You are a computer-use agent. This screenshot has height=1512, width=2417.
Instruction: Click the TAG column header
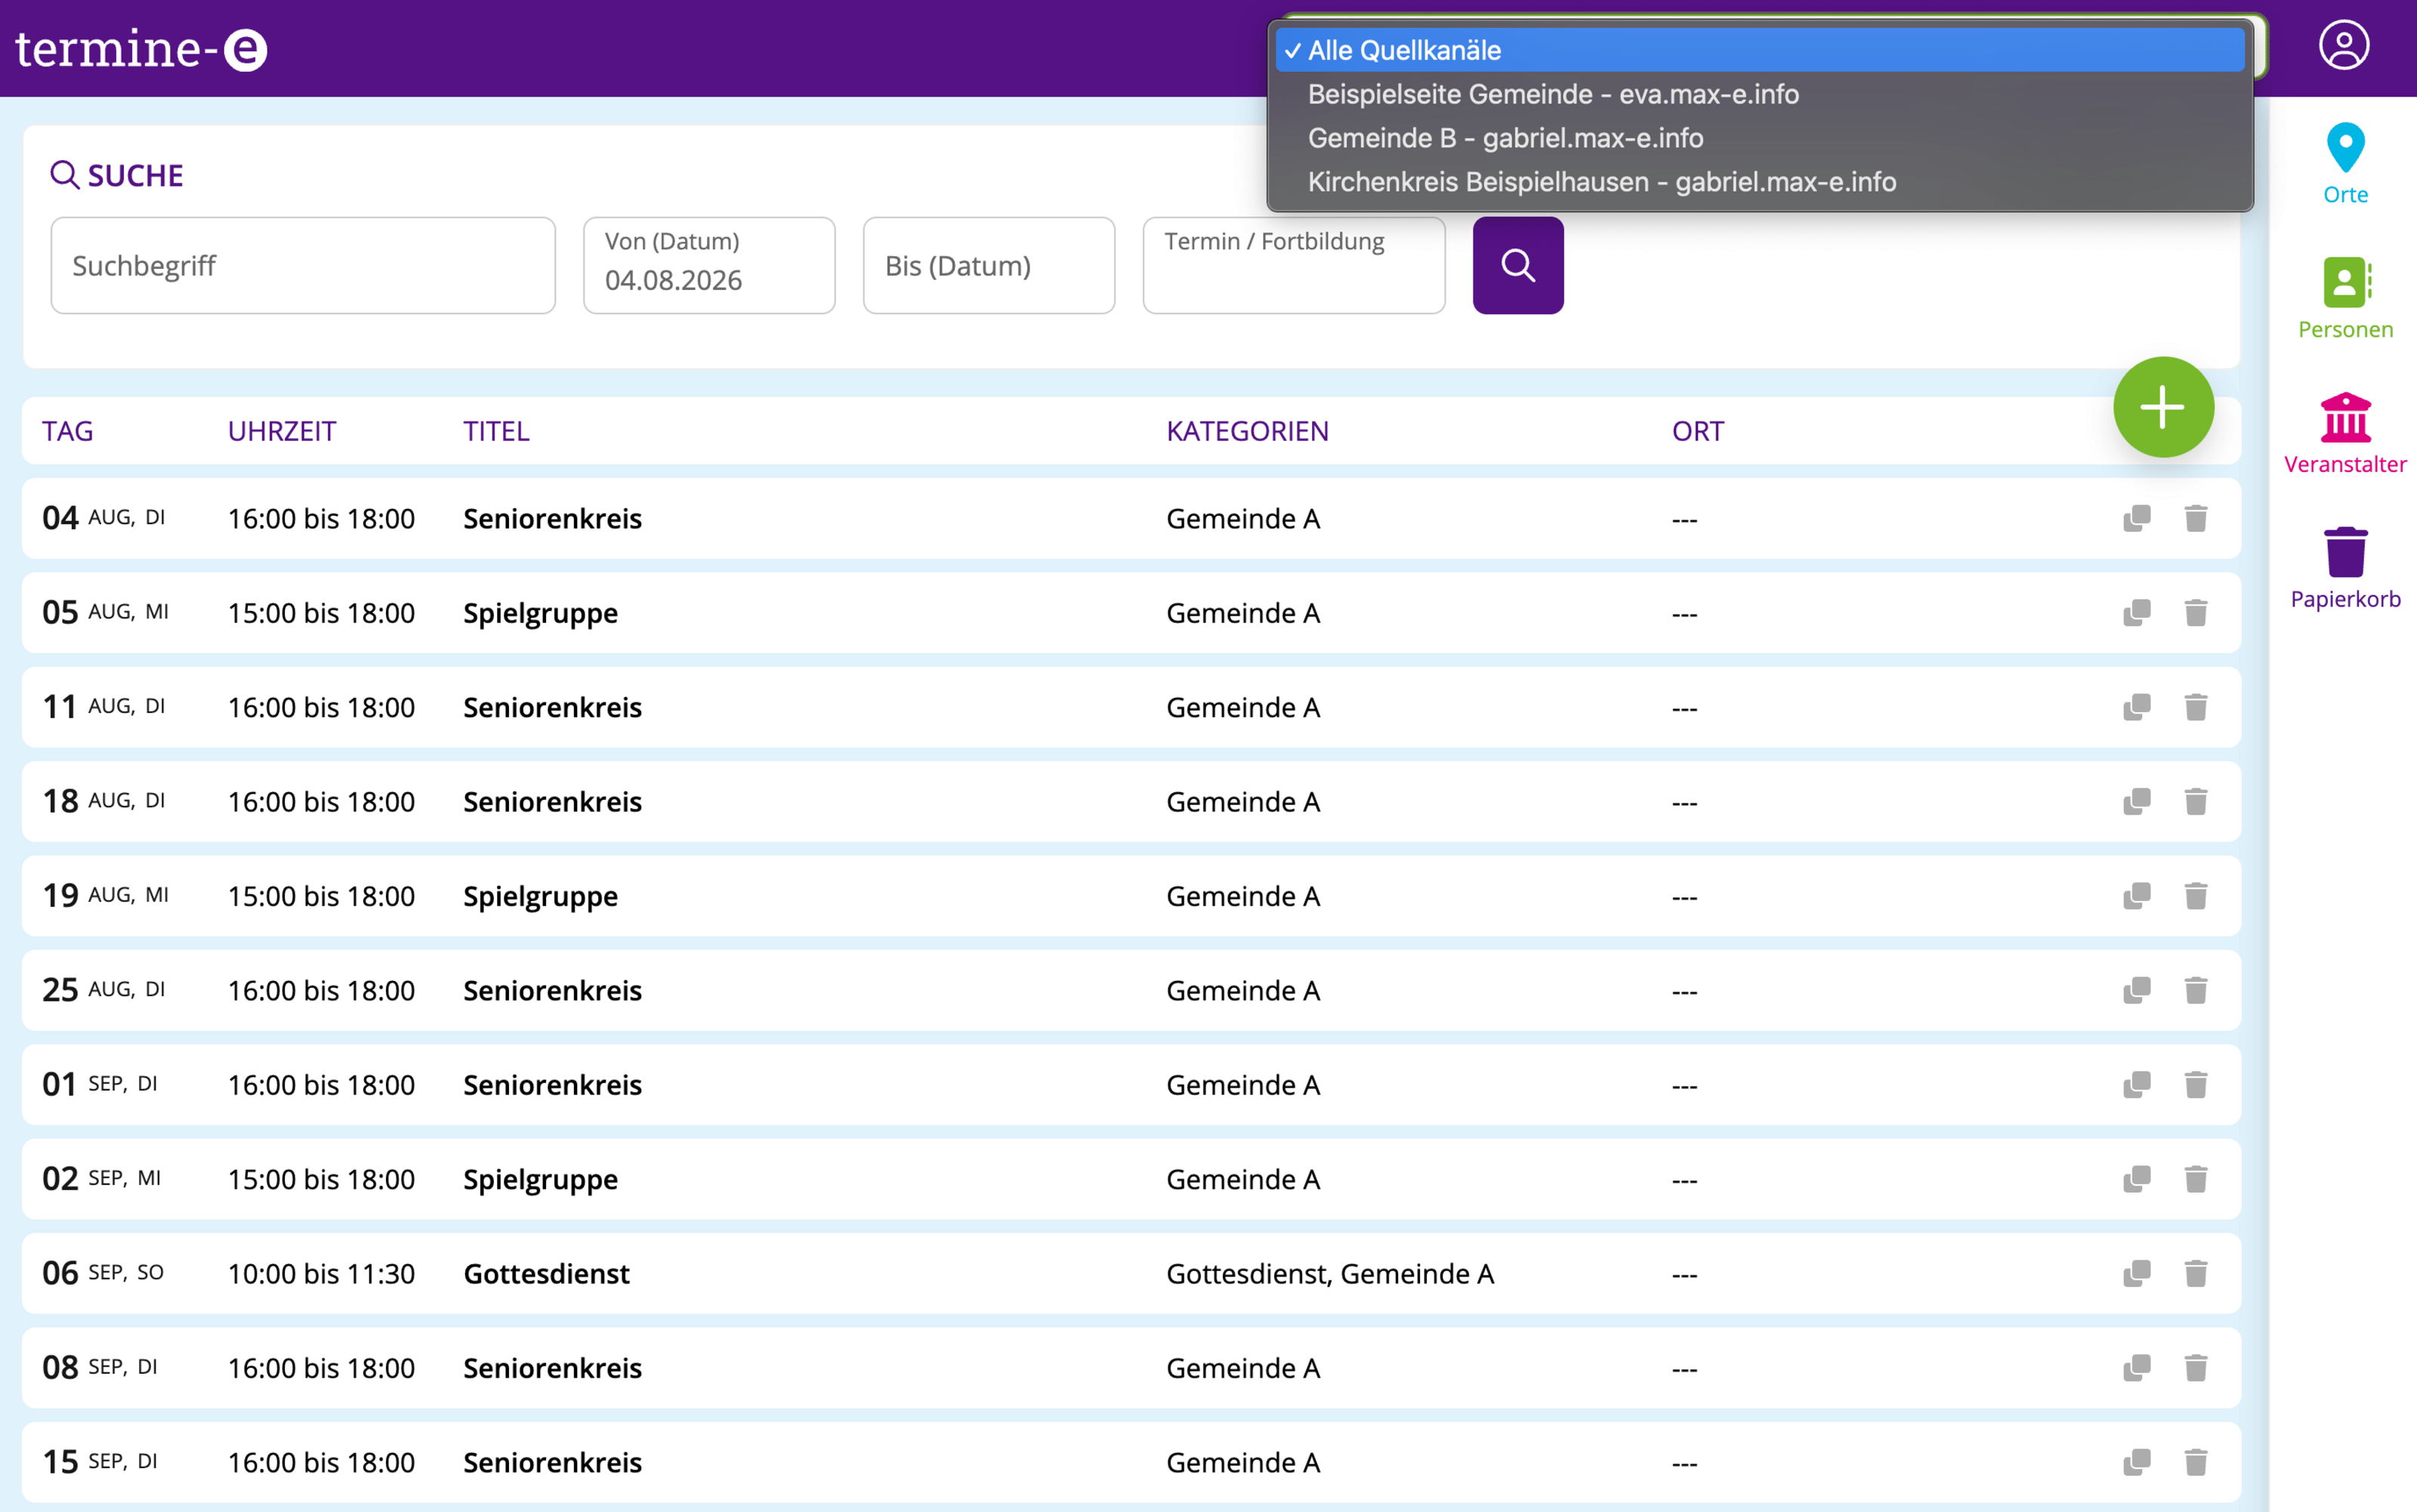(67, 431)
